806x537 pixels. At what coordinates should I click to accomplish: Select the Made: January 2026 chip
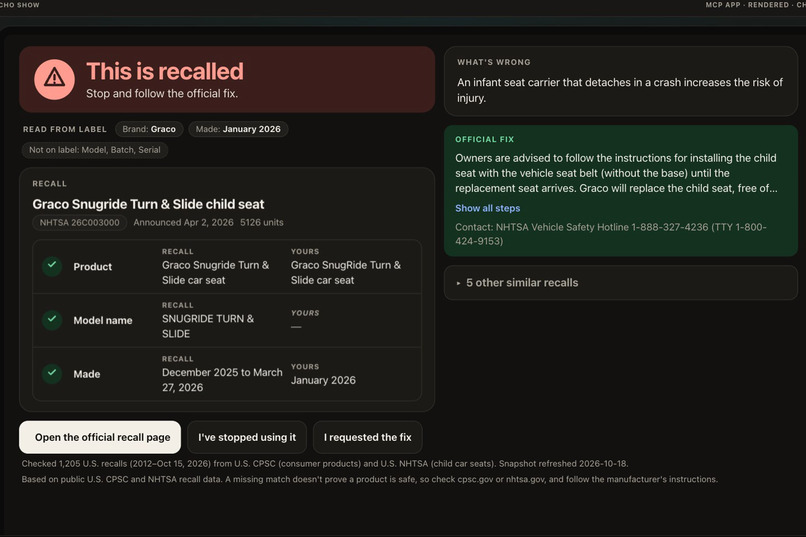coord(238,129)
